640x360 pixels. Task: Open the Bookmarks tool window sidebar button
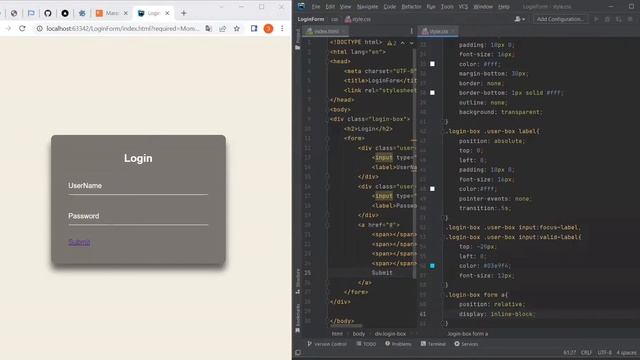pos(298,318)
